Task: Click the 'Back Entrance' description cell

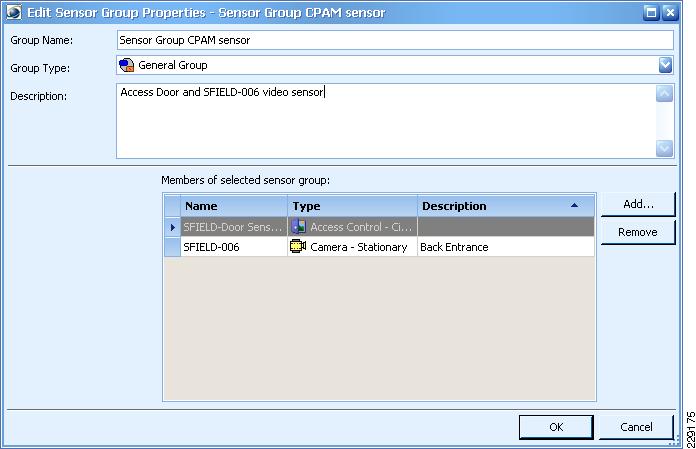Action: coord(506,247)
